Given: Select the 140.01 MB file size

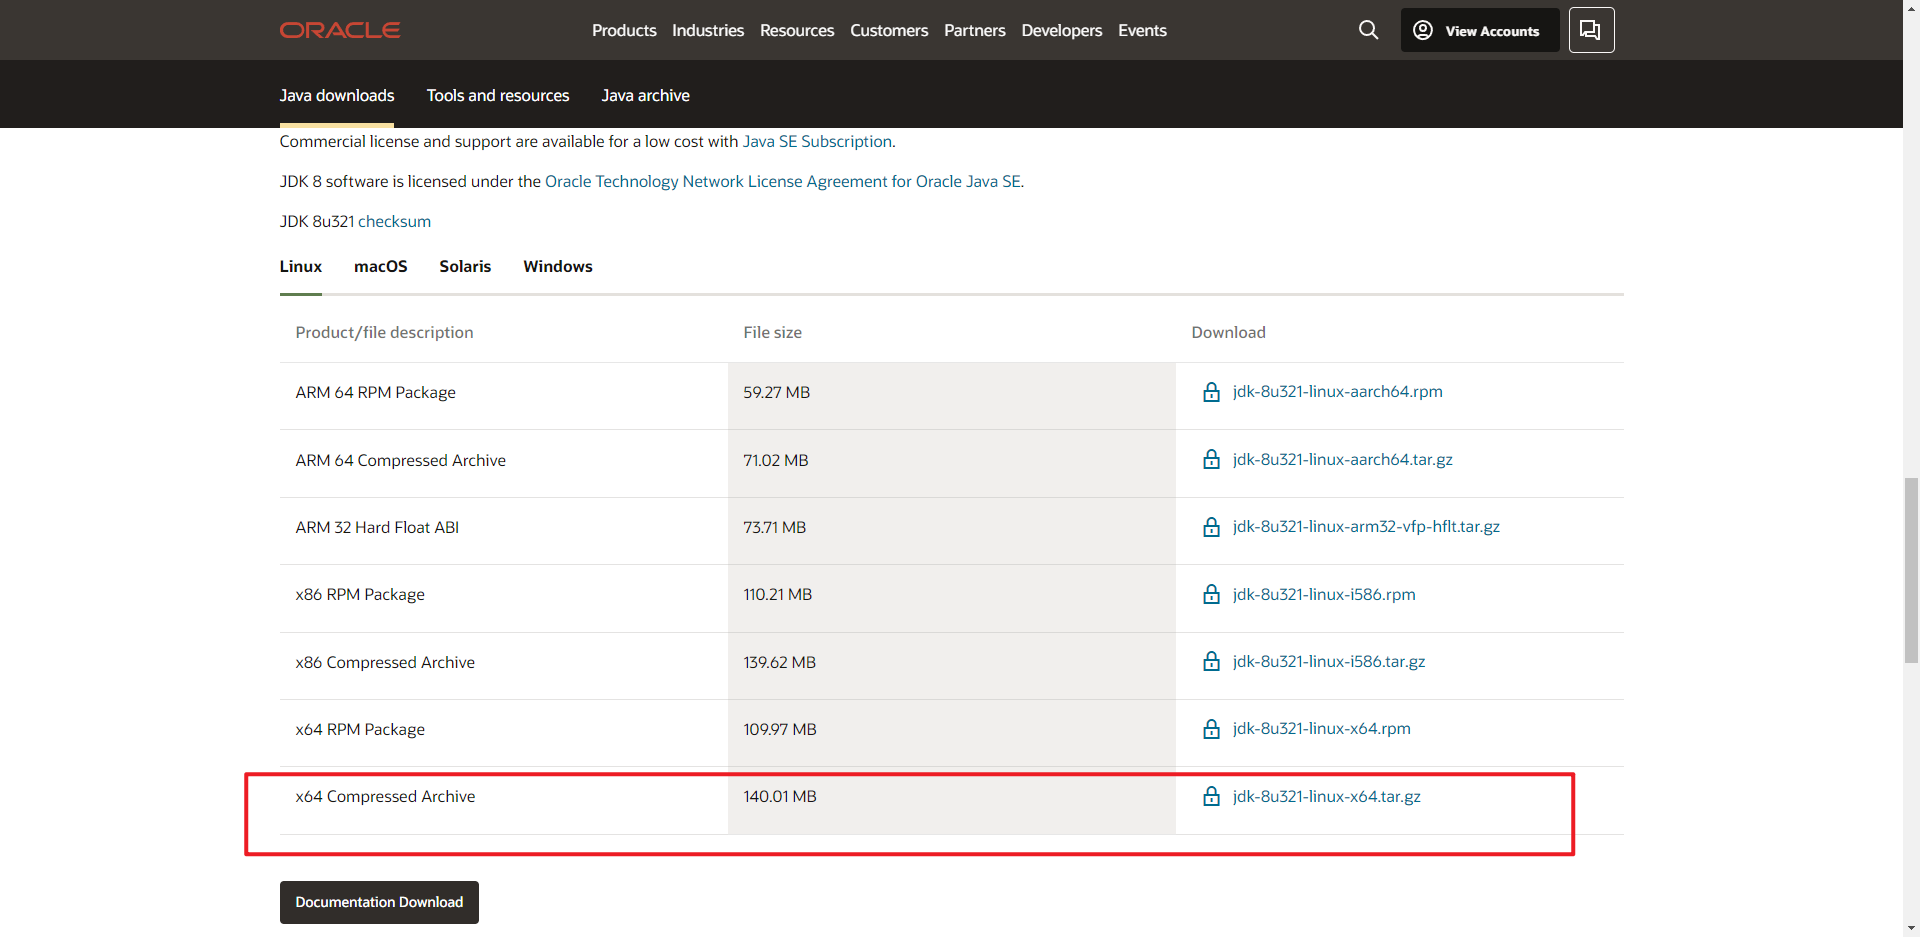Looking at the screenshot, I should click(x=779, y=796).
